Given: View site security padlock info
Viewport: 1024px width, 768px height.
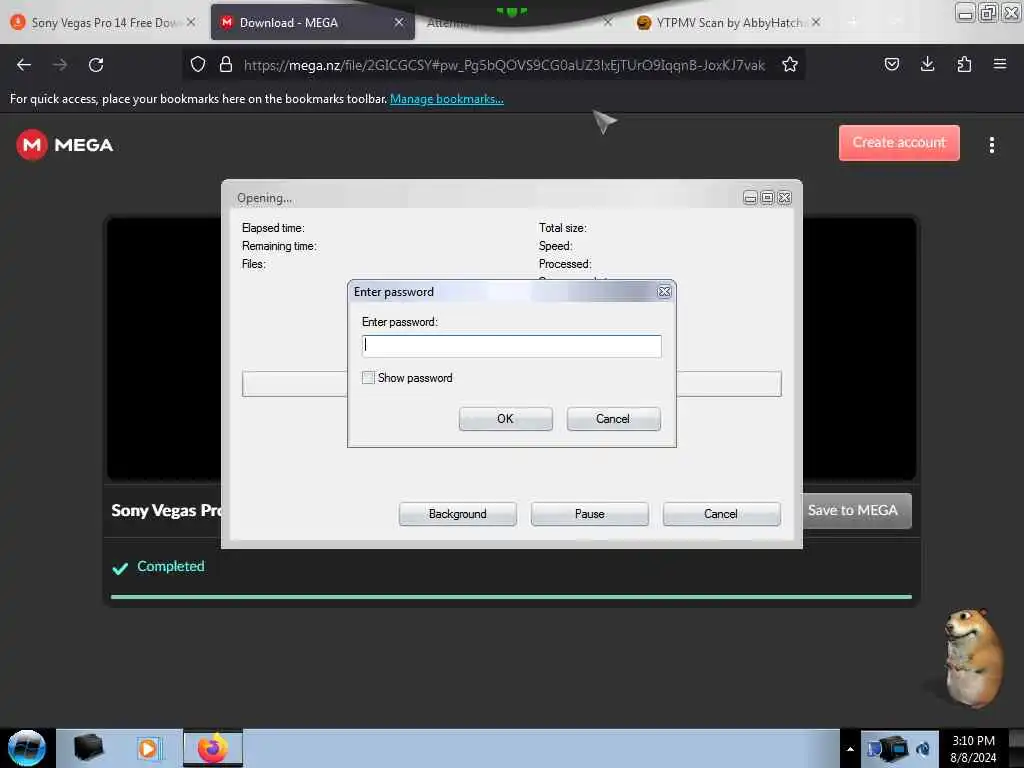Looking at the screenshot, I should point(226,64).
